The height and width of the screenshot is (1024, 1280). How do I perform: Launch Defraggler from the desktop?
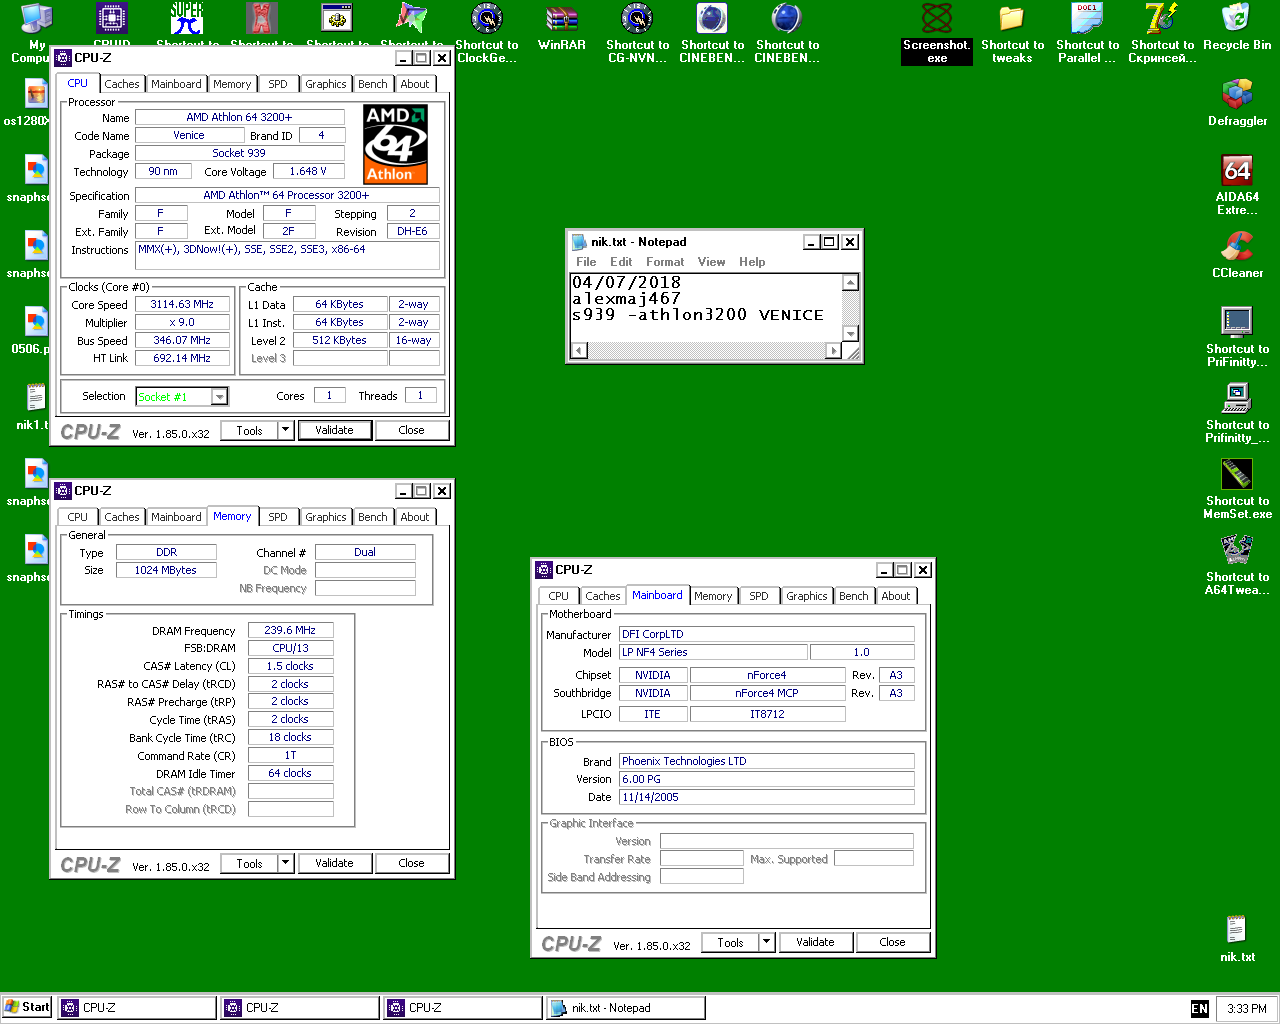pos(1237,94)
